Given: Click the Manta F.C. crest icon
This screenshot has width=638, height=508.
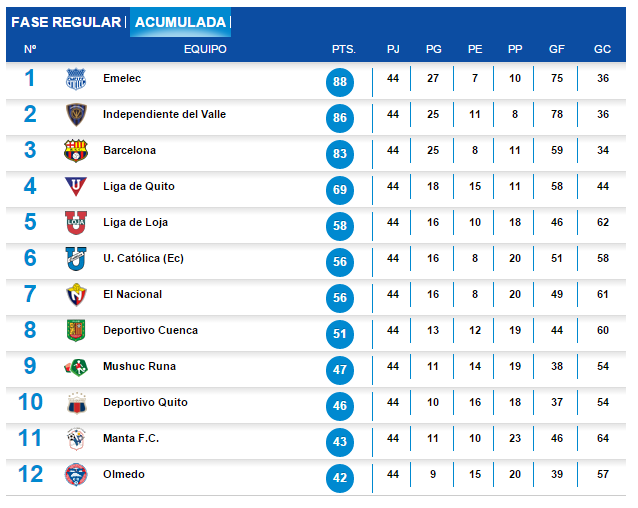Looking at the screenshot, I should [x=77, y=439].
